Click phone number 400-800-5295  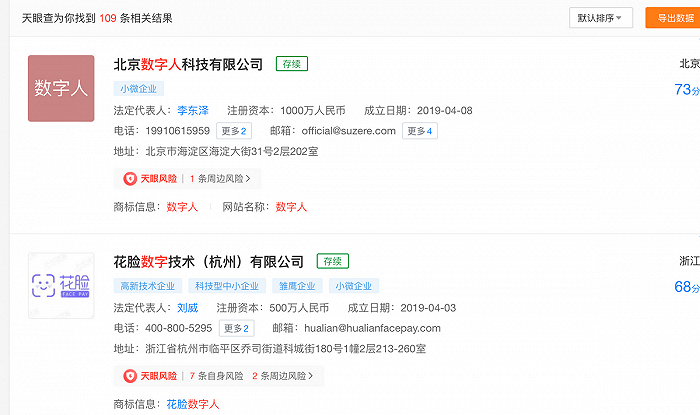tap(179, 328)
